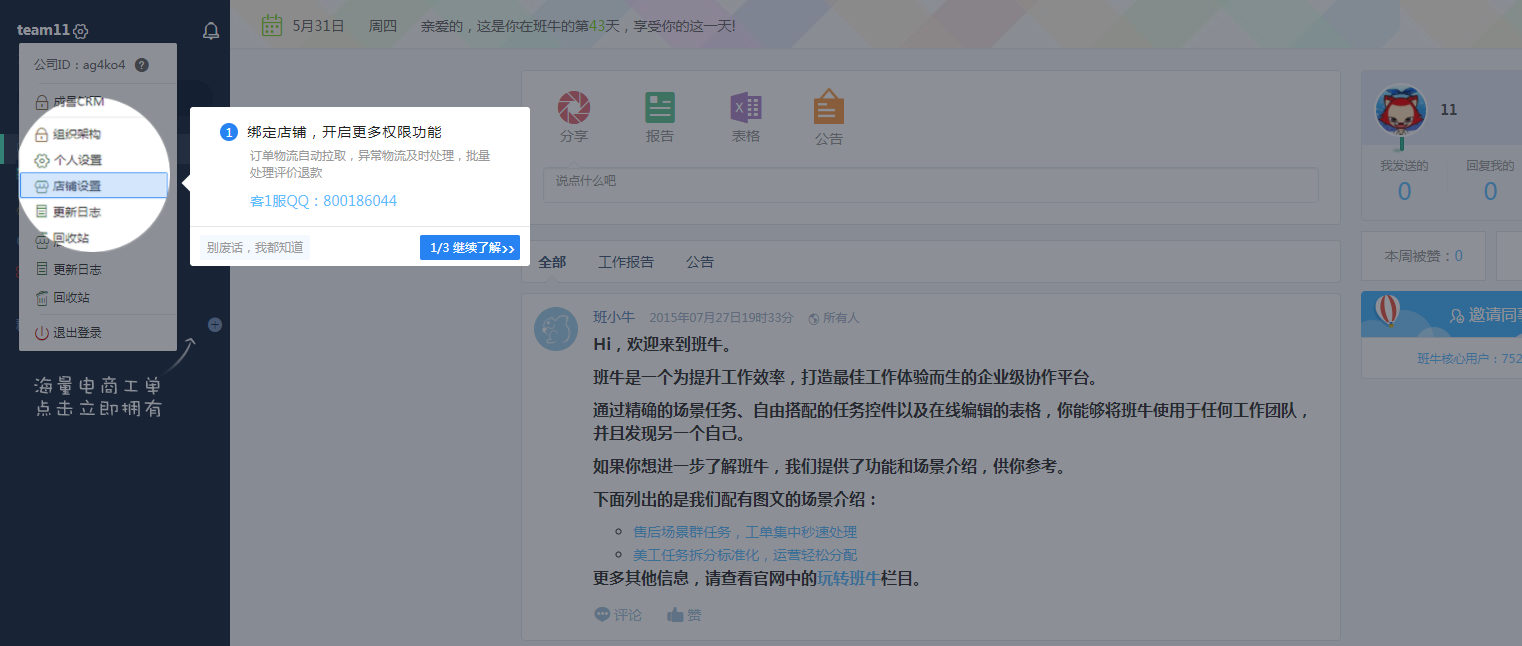Switch to the 公告 feed tab
The width and height of the screenshot is (1522, 646).
[x=700, y=262]
